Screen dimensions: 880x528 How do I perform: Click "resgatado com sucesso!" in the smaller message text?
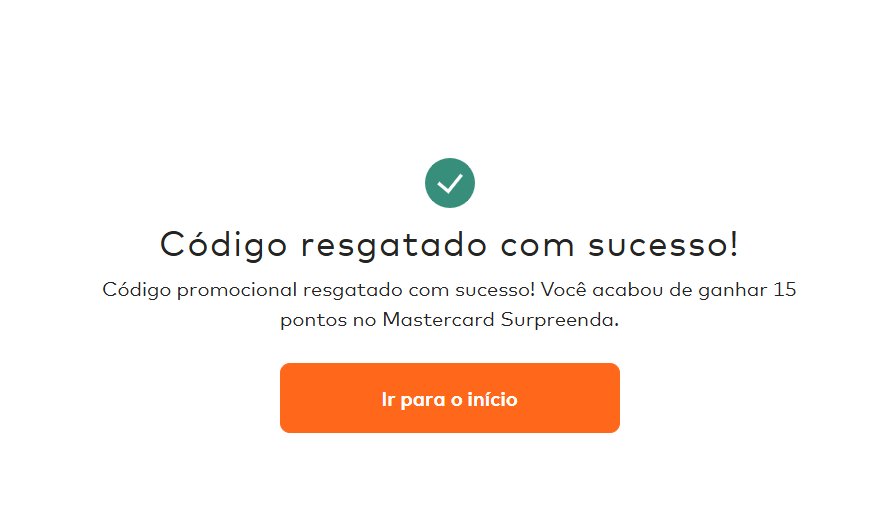click(x=419, y=290)
